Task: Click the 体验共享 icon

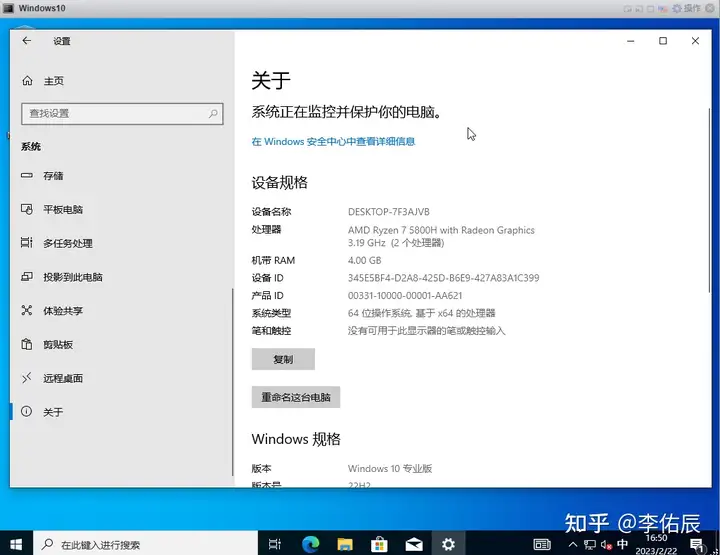Action: tap(27, 310)
